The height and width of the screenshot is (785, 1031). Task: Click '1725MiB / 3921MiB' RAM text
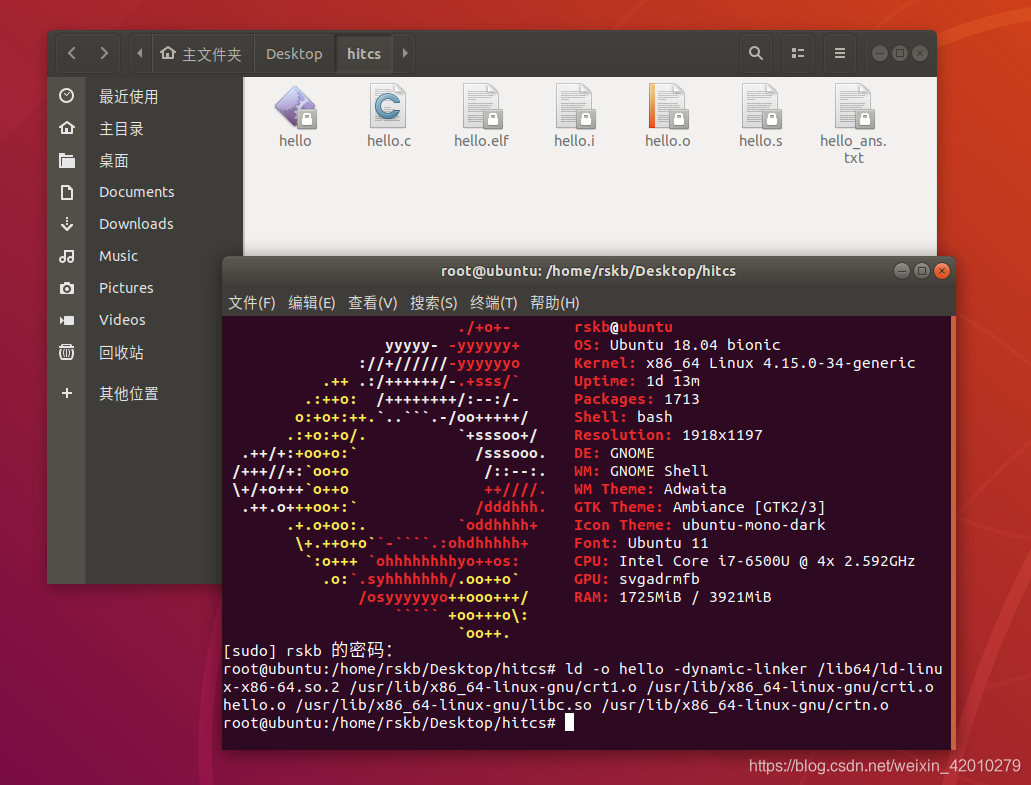695,598
